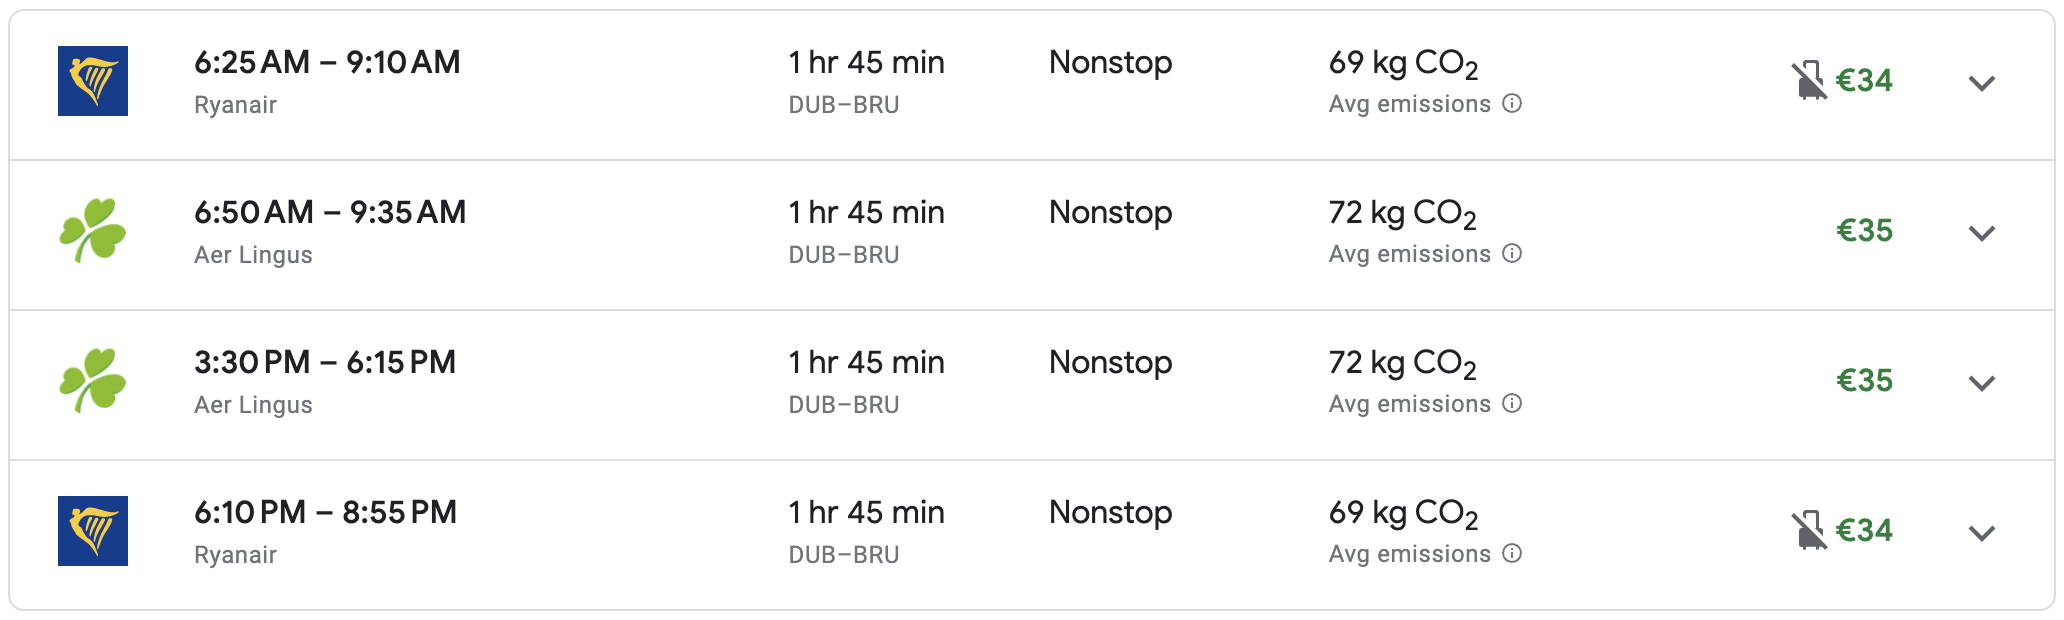Viewport: 2064px width, 620px height.
Task: Select the €34 price on 6:10 PM flight
Action: [x=1864, y=531]
